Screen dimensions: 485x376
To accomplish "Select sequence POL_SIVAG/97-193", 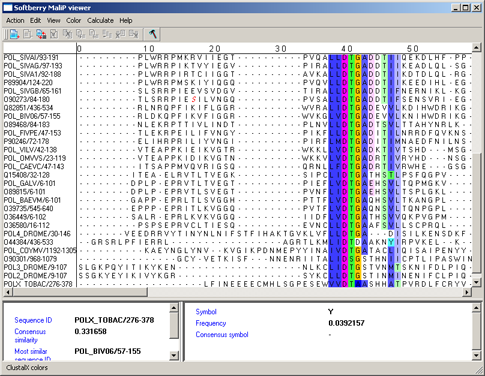I will tap(33, 66).
